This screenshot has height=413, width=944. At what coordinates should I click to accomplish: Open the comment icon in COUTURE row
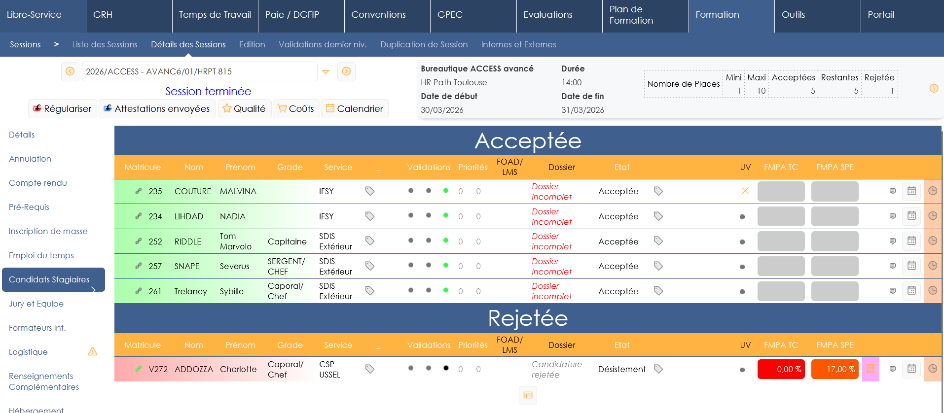pos(893,191)
